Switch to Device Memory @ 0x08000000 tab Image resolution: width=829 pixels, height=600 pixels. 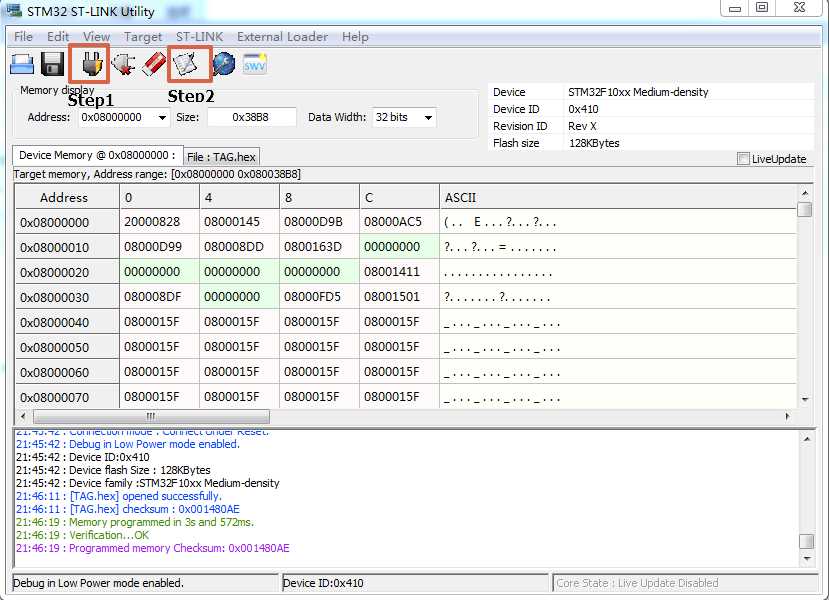coord(97,155)
